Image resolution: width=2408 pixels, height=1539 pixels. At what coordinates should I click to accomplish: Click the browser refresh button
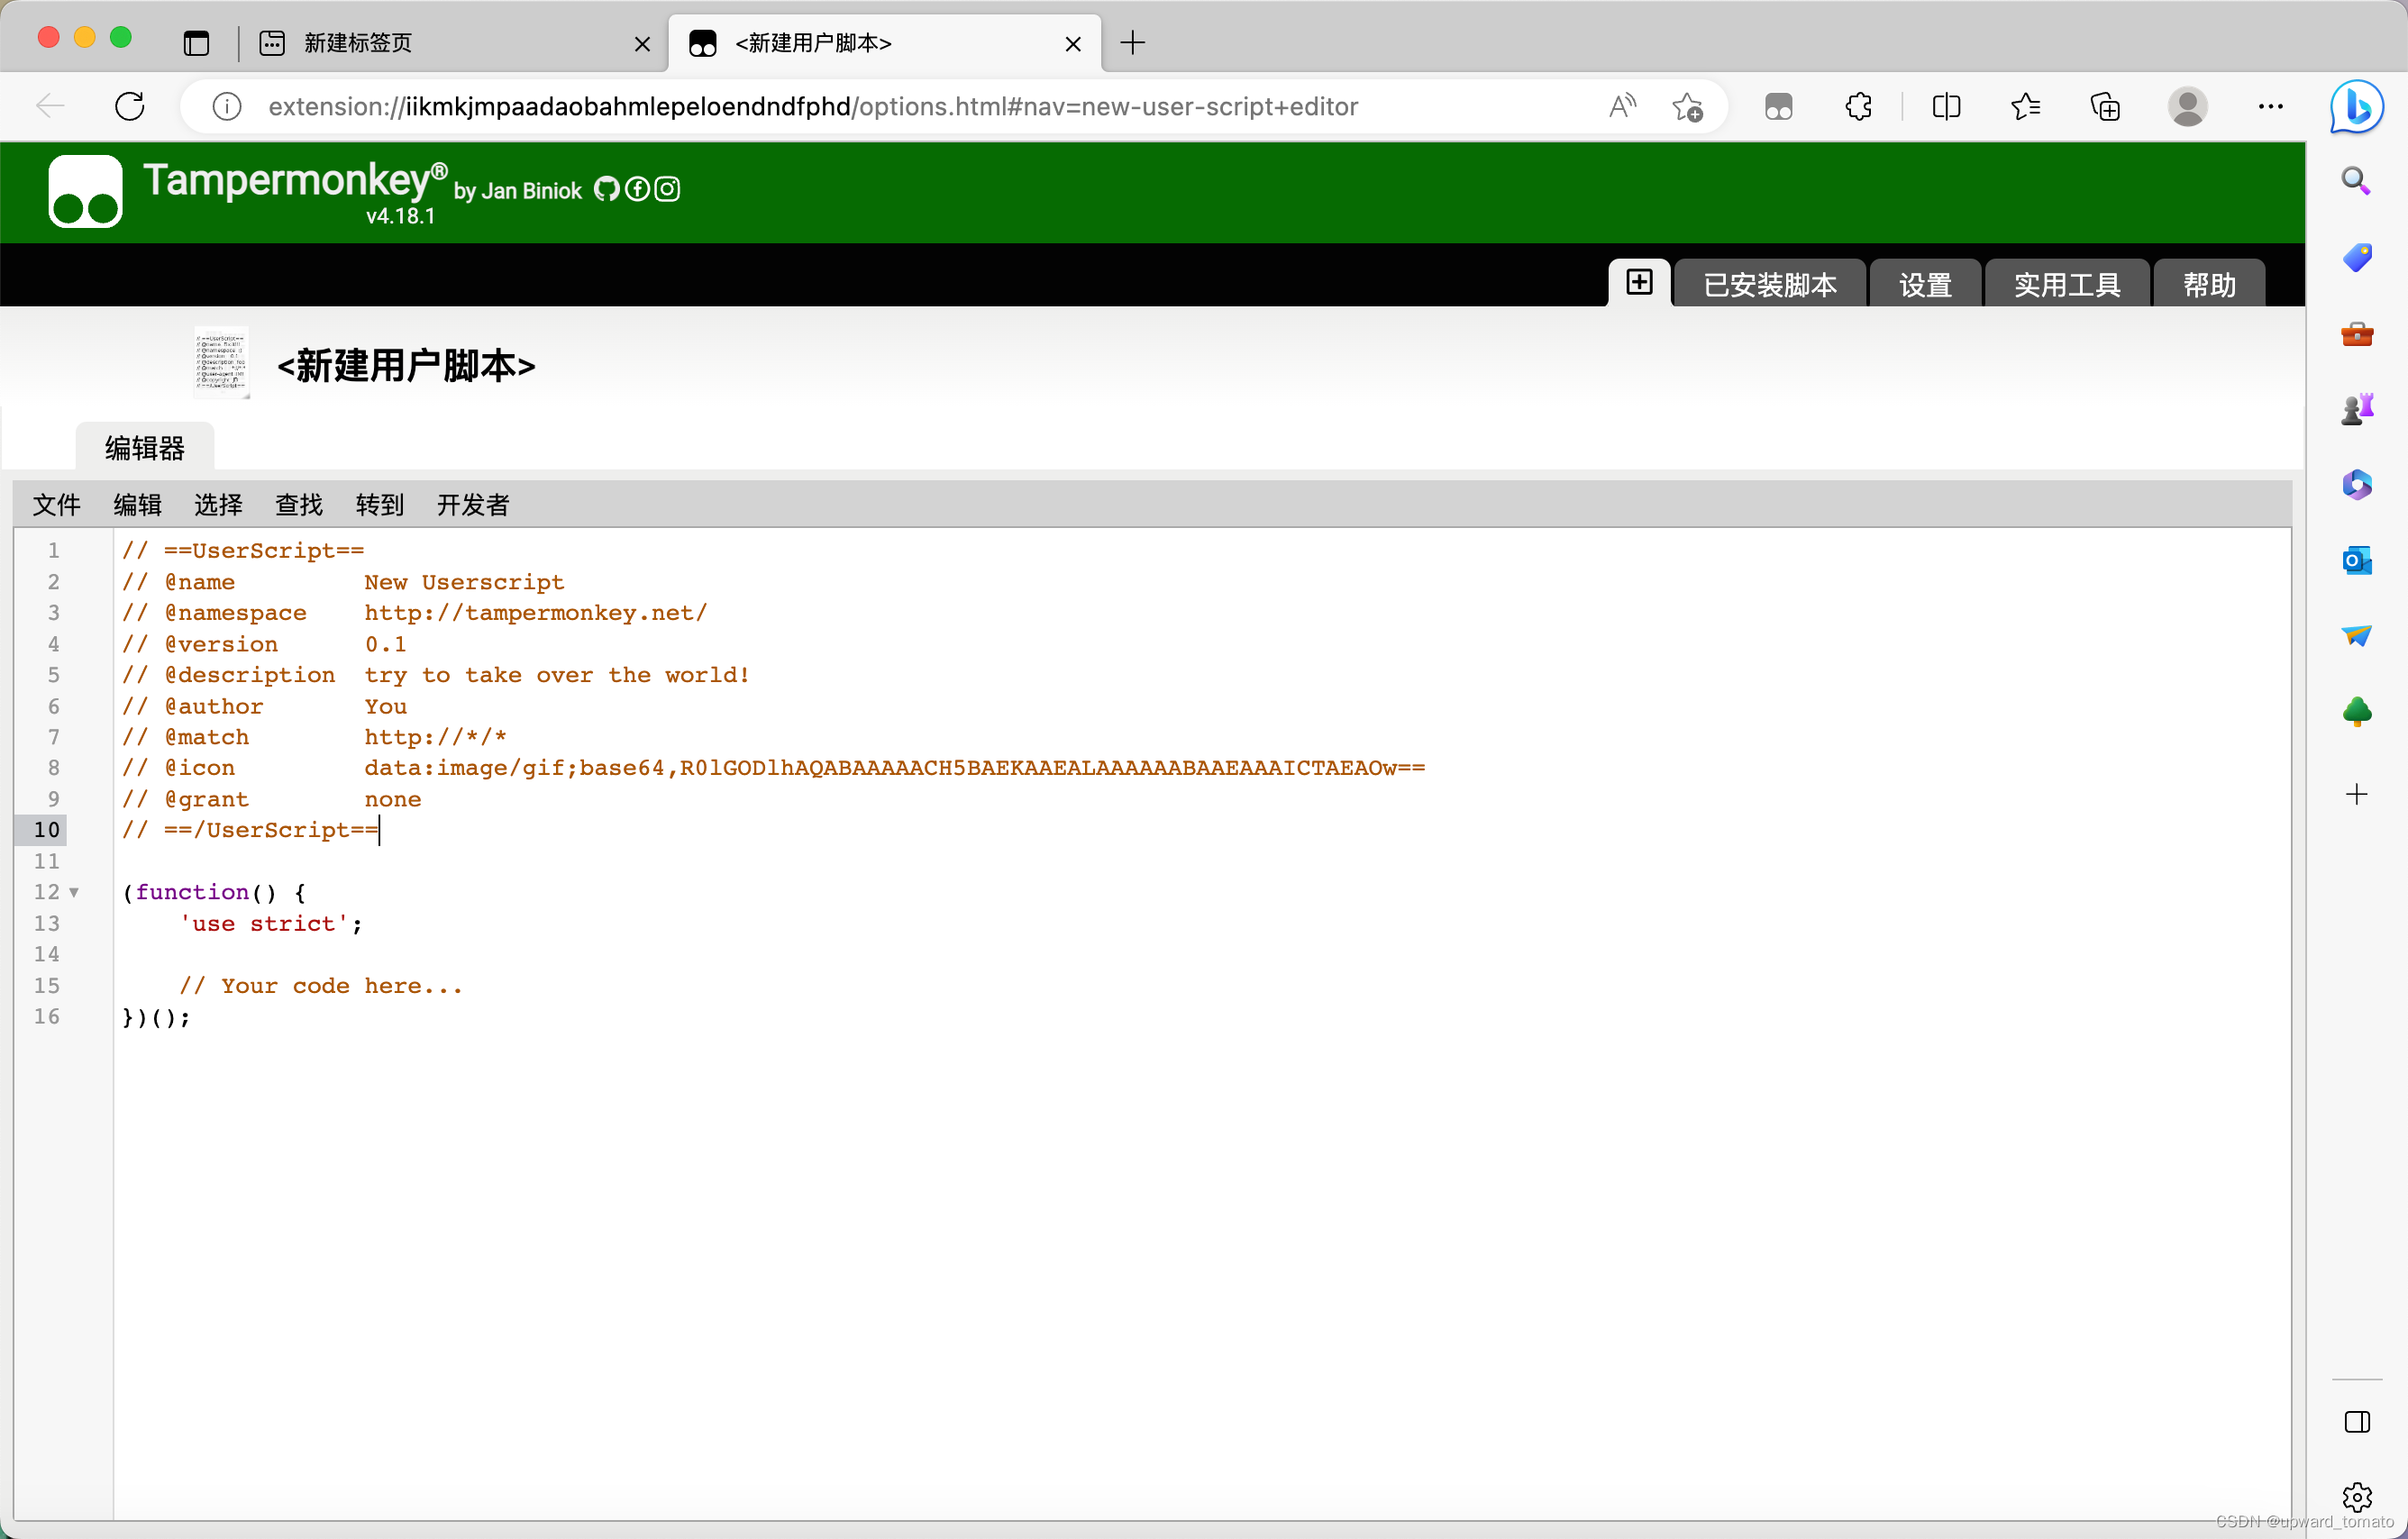pos(130,106)
